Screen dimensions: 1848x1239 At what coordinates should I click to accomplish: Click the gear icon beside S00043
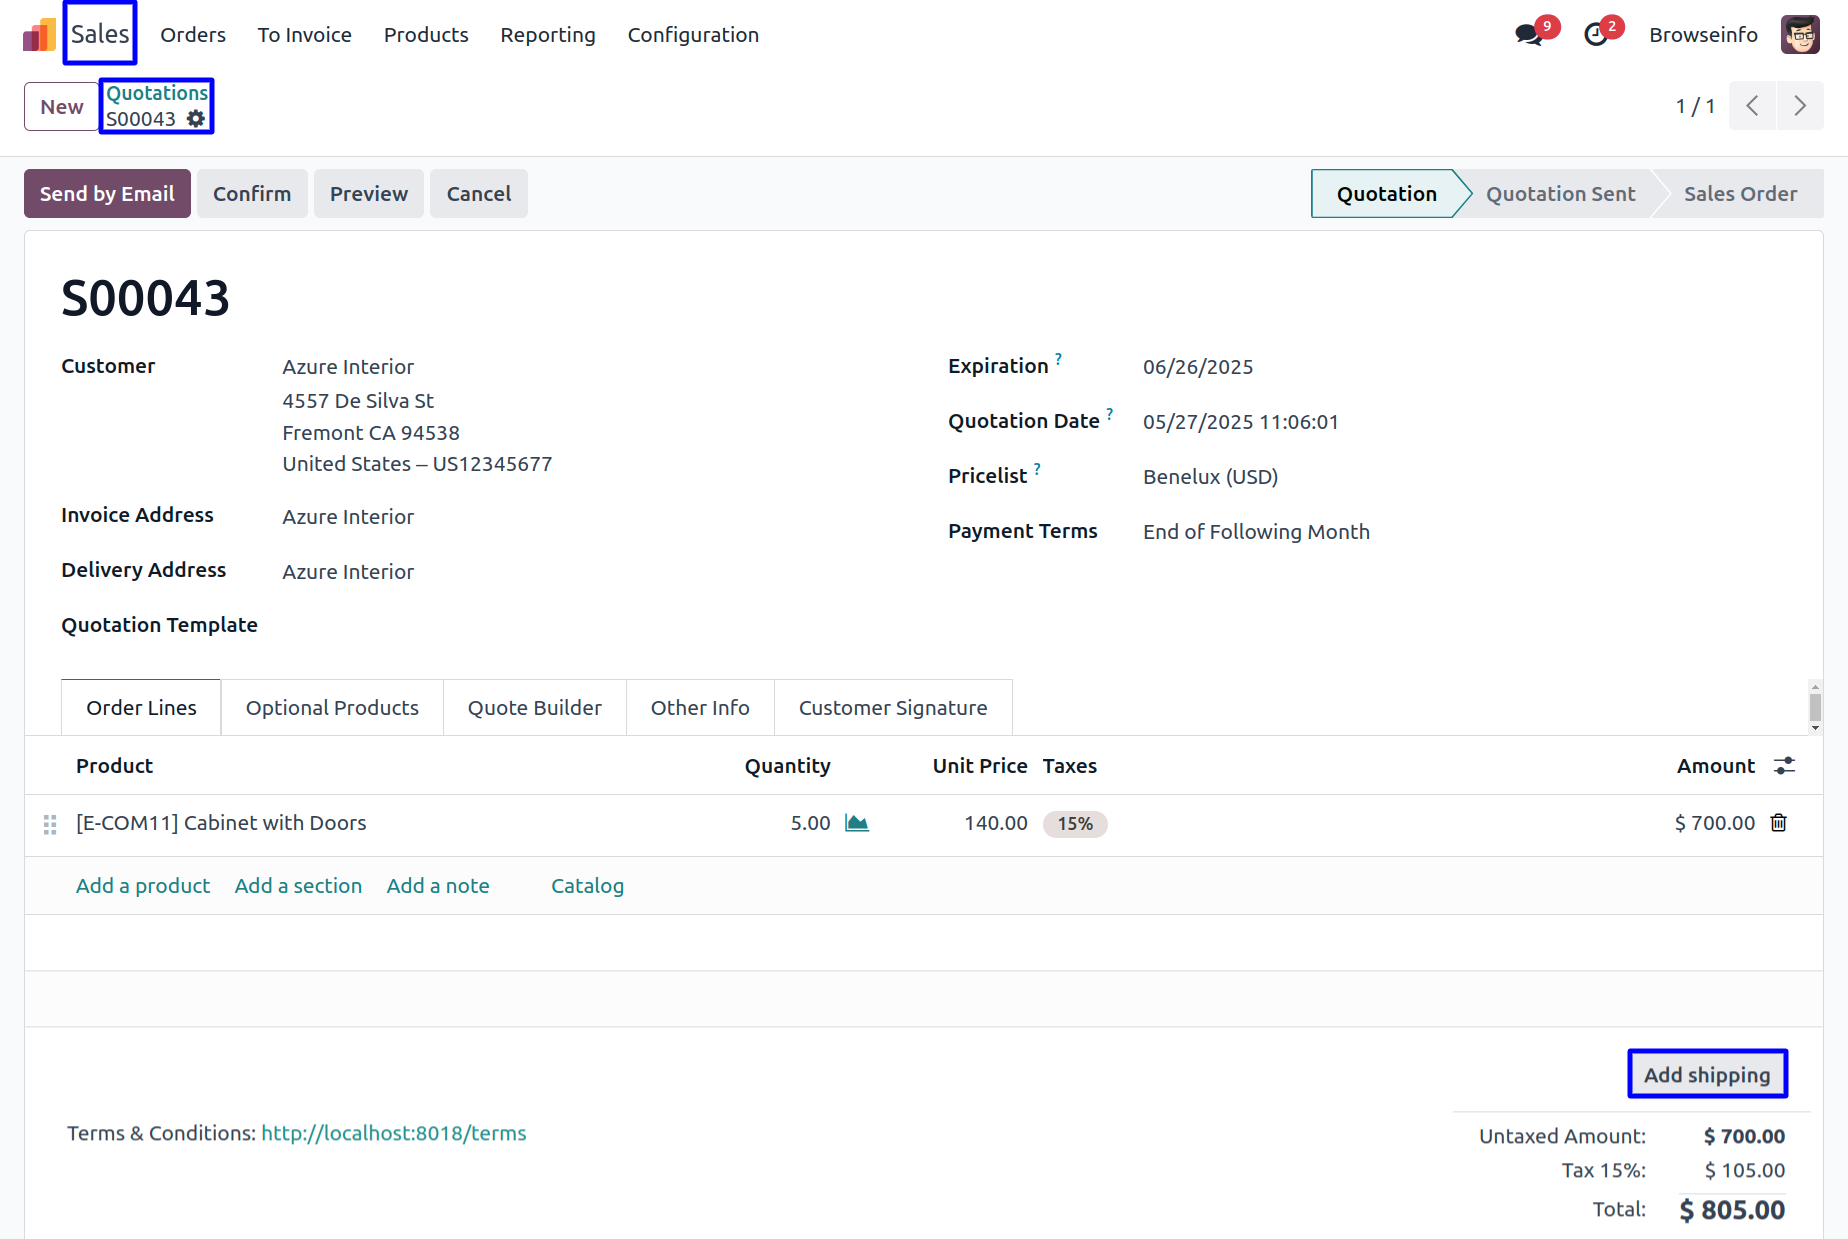pos(196,119)
